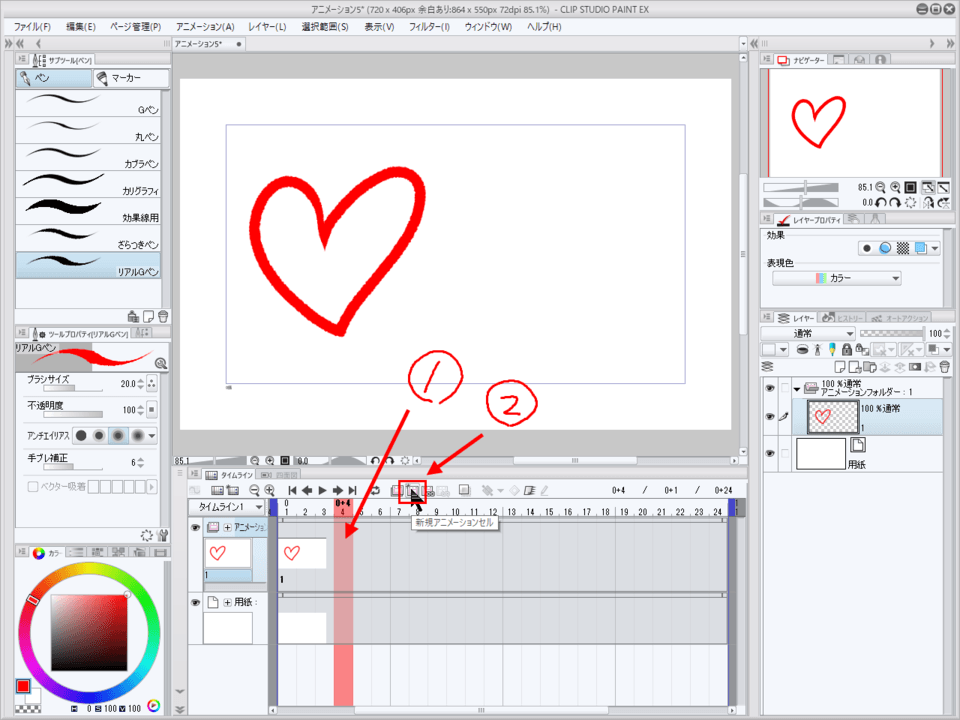The height and width of the screenshot is (720, 960).
Task: Open the タイムライン1 dropdown
Action: pos(227,507)
